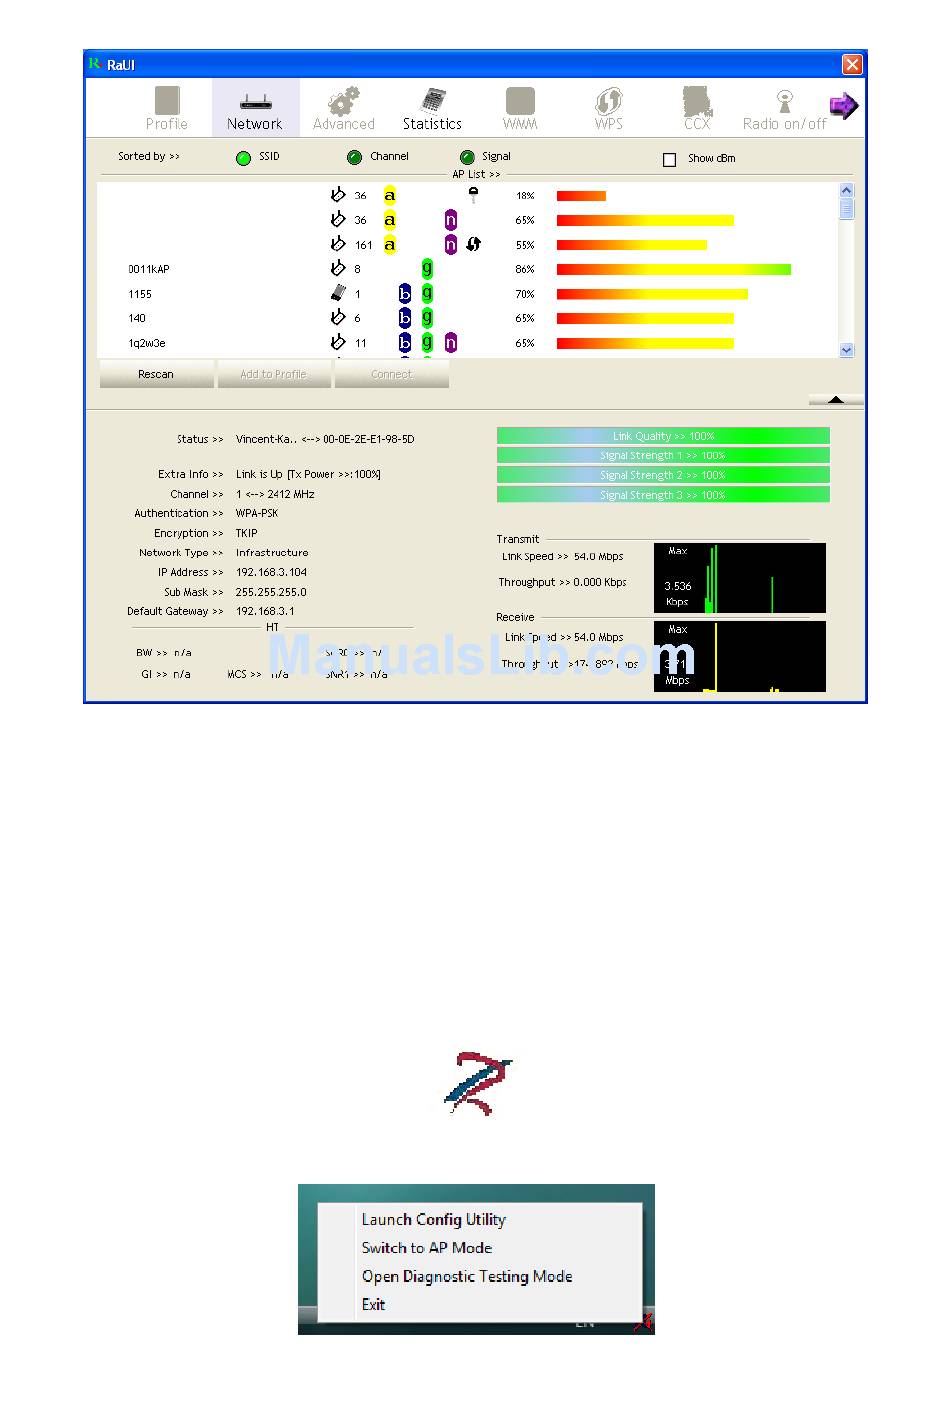Click the WPA-PSK authentication value
The height and width of the screenshot is (1419, 950).
[257, 513]
